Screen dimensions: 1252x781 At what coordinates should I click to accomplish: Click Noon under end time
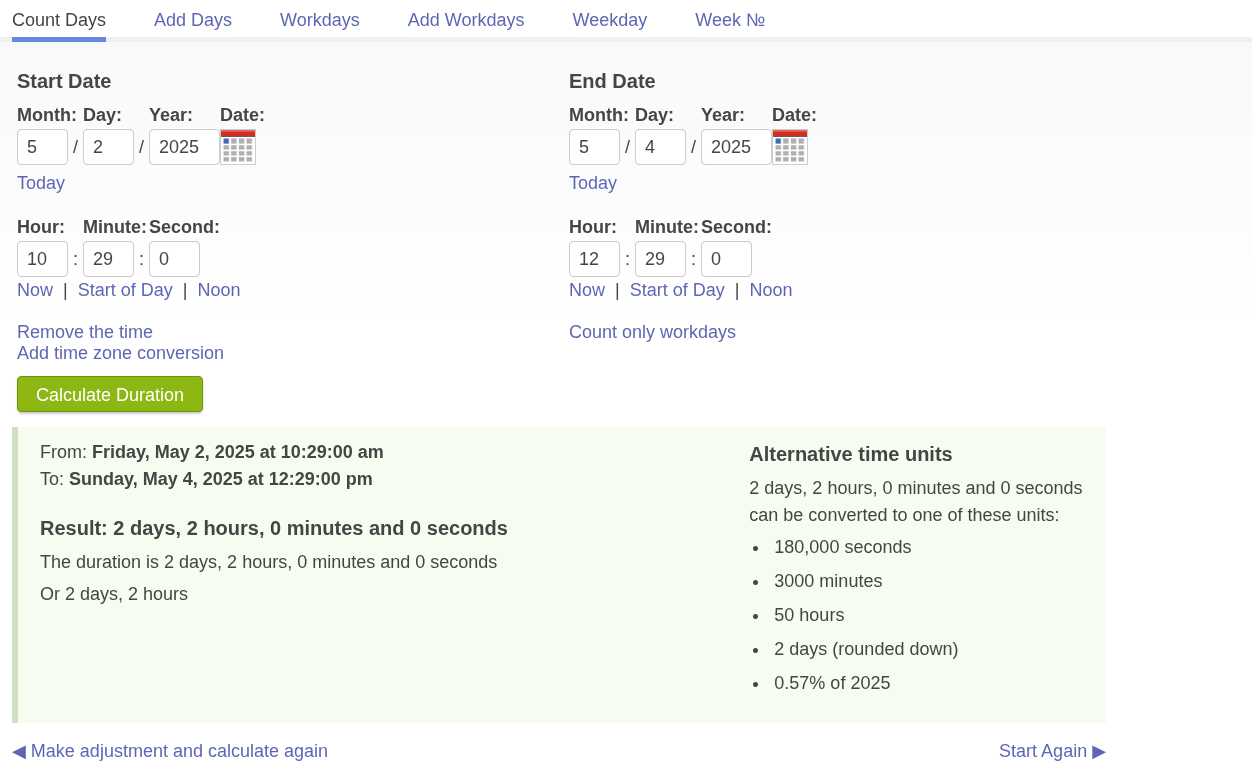coord(771,290)
